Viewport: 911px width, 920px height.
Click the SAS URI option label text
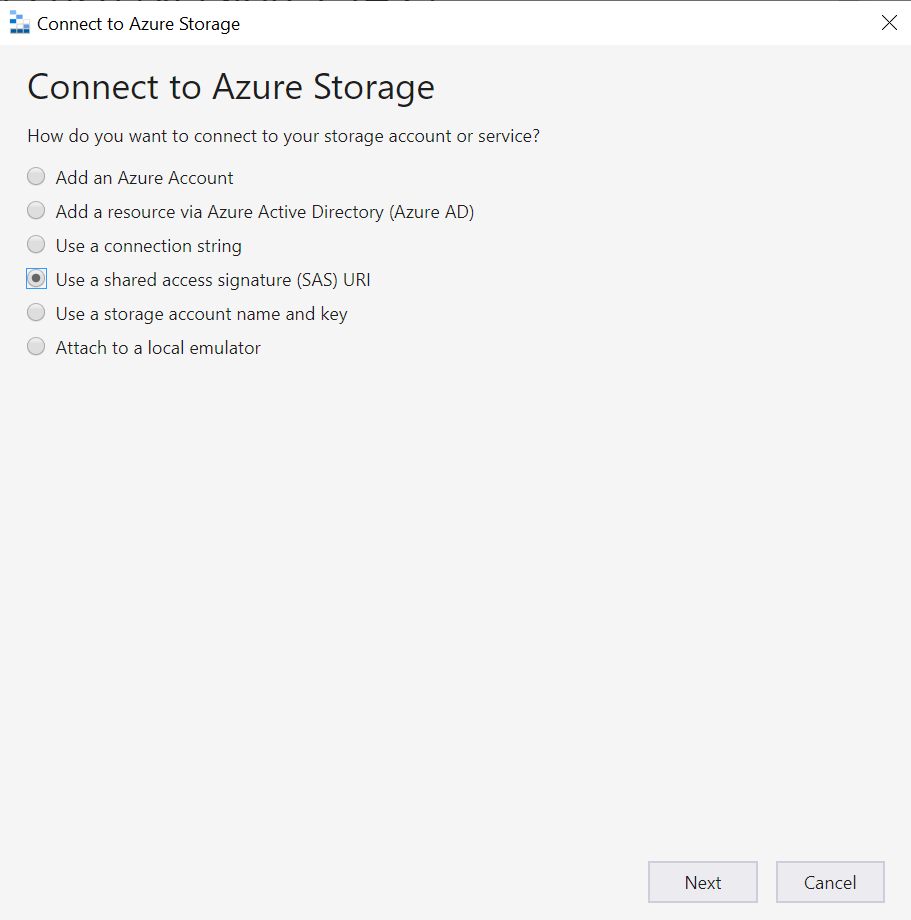[213, 279]
